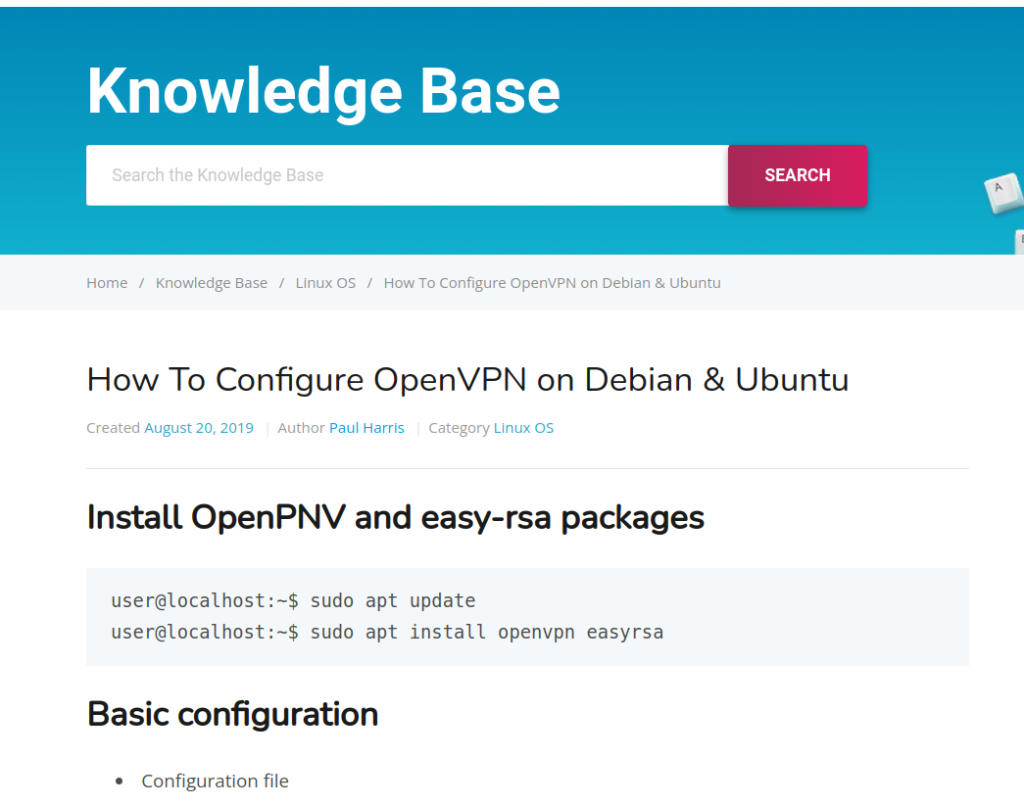Click the Created label in article meta

[113, 428]
